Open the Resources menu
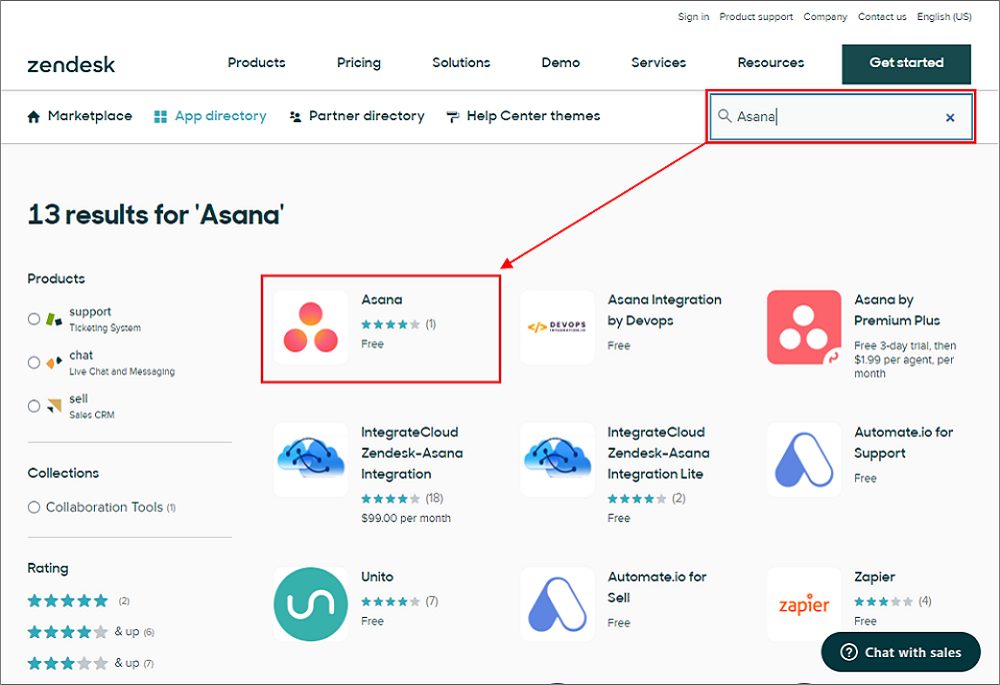The image size is (1000, 685). click(x=771, y=63)
